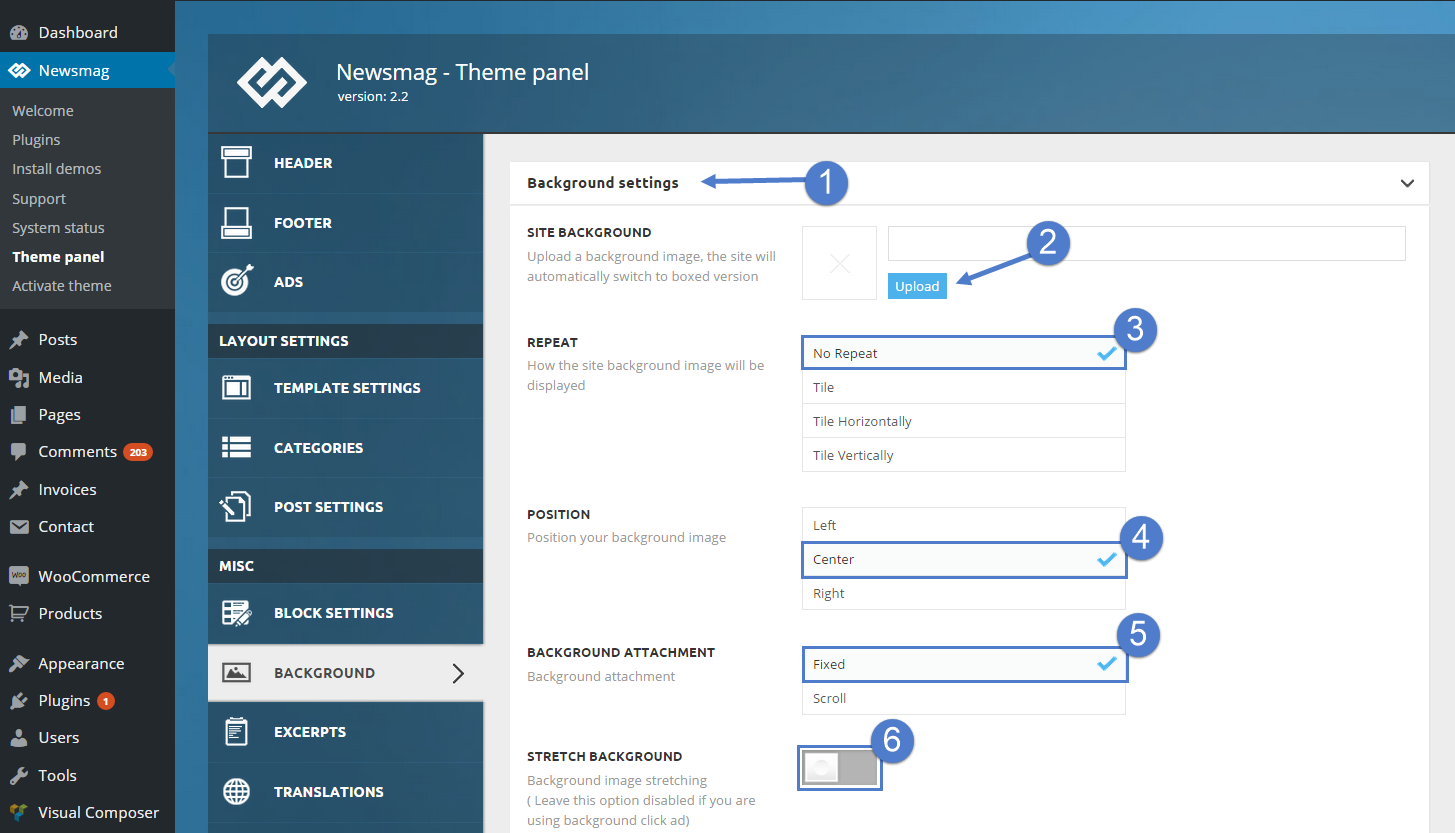Image resolution: width=1455 pixels, height=833 pixels.
Task: Click the Upload button
Action: point(917,286)
